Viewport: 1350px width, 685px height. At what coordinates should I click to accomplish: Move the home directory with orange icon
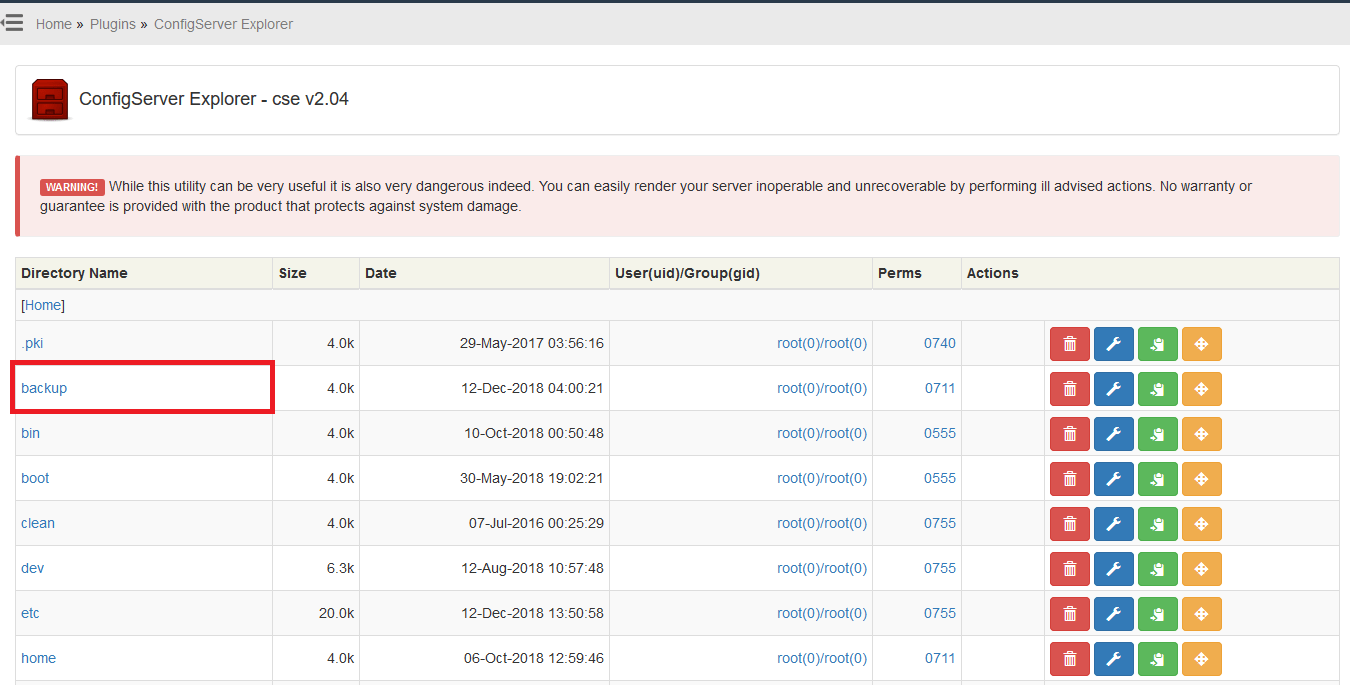click(x=1202, y=659)
